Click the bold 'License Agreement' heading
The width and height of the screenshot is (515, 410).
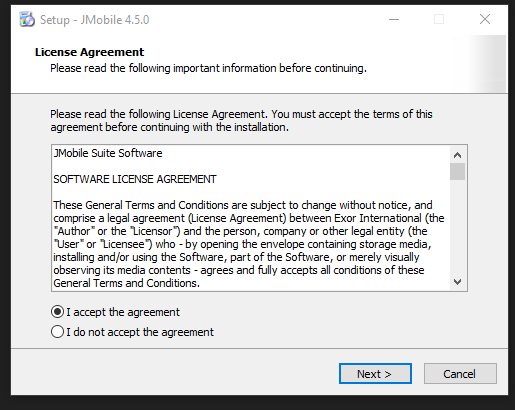tap(89, 52)
